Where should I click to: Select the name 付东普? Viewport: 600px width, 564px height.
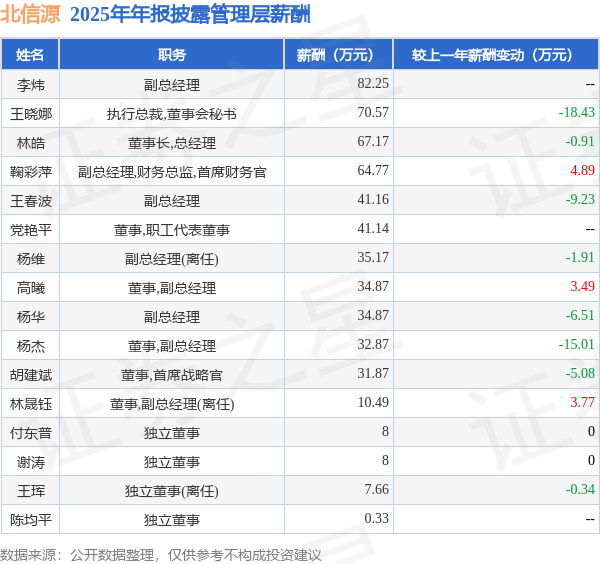point(31,433)
